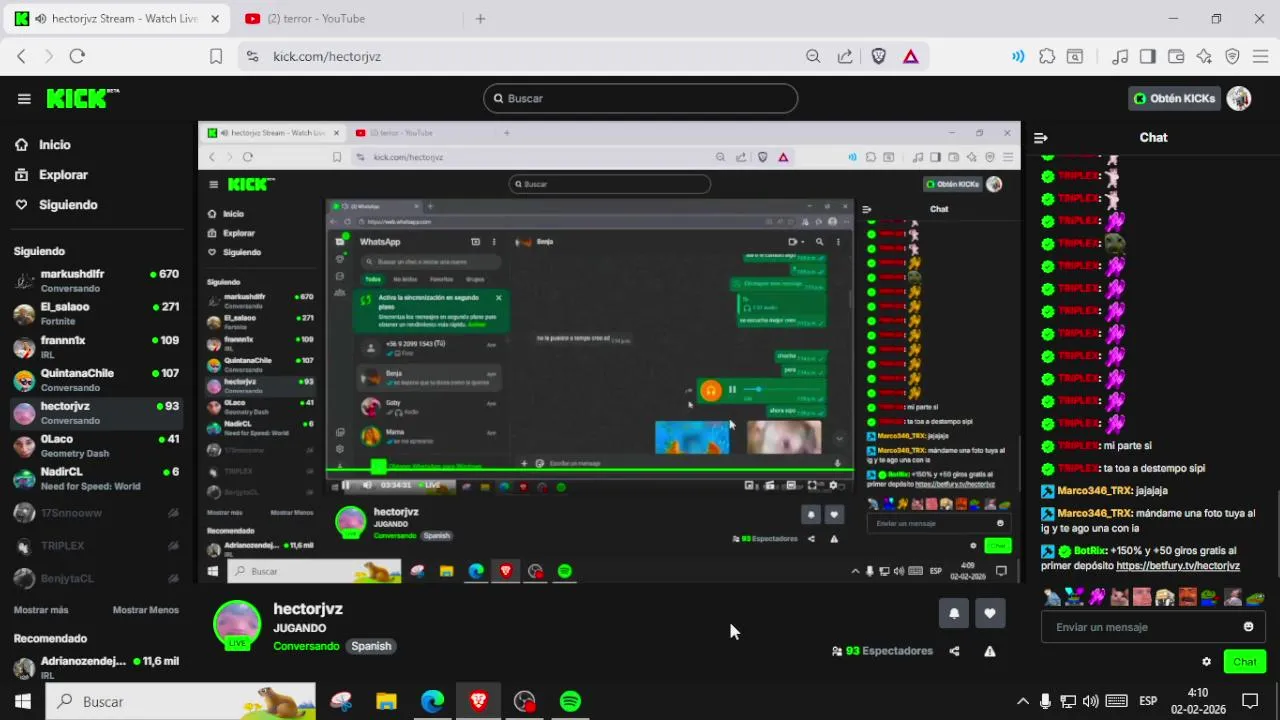Open File Explorer from taskbar
The width and height of the screenshot is (1280, 720).
click(386, 701)
